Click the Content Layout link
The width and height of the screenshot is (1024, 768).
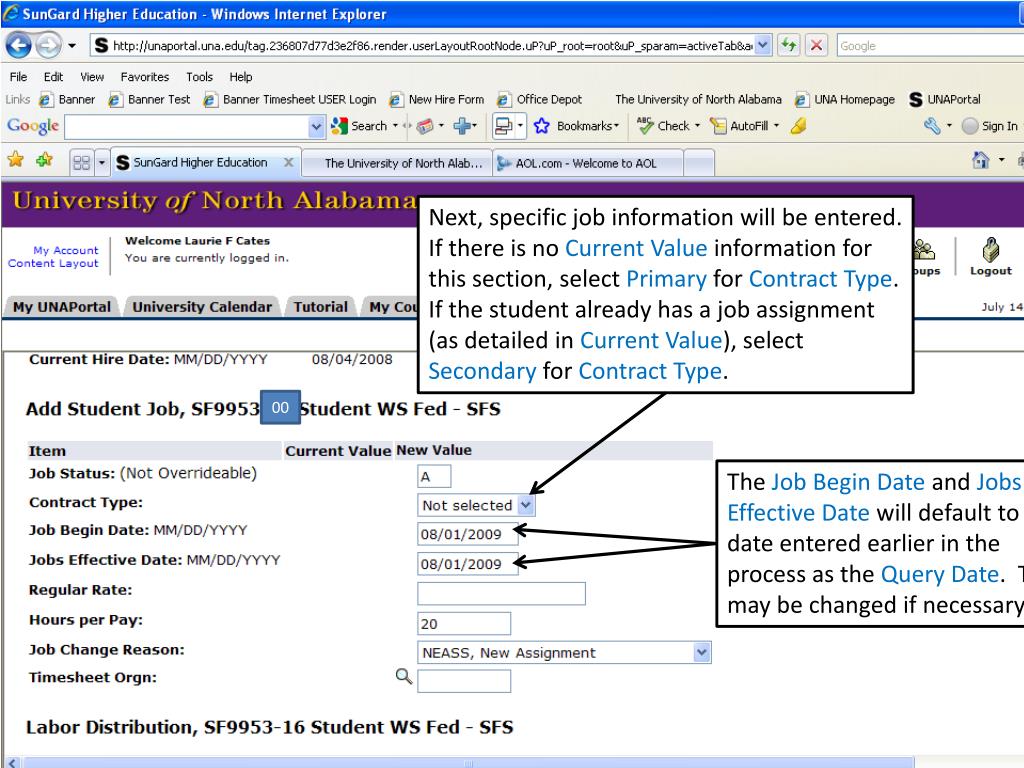[53, 263]
